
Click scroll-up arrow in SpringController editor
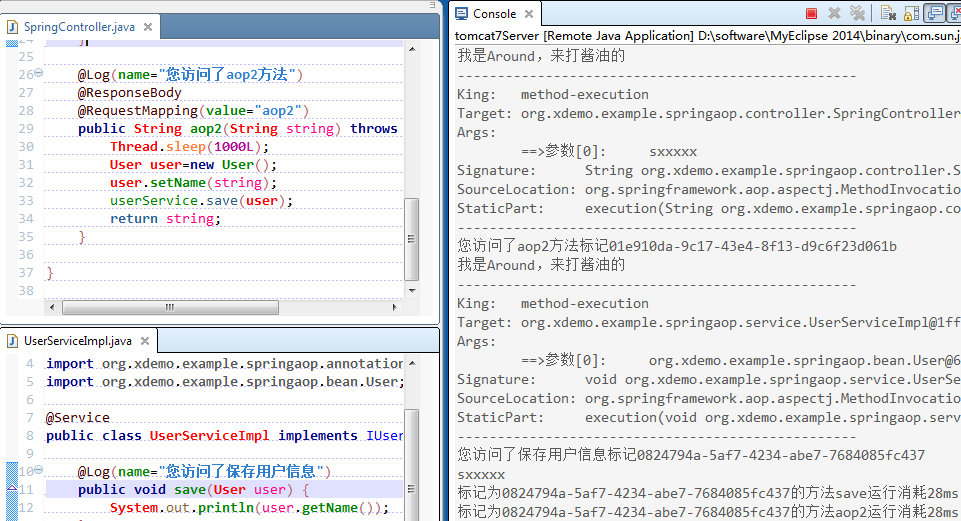[412, 49]
